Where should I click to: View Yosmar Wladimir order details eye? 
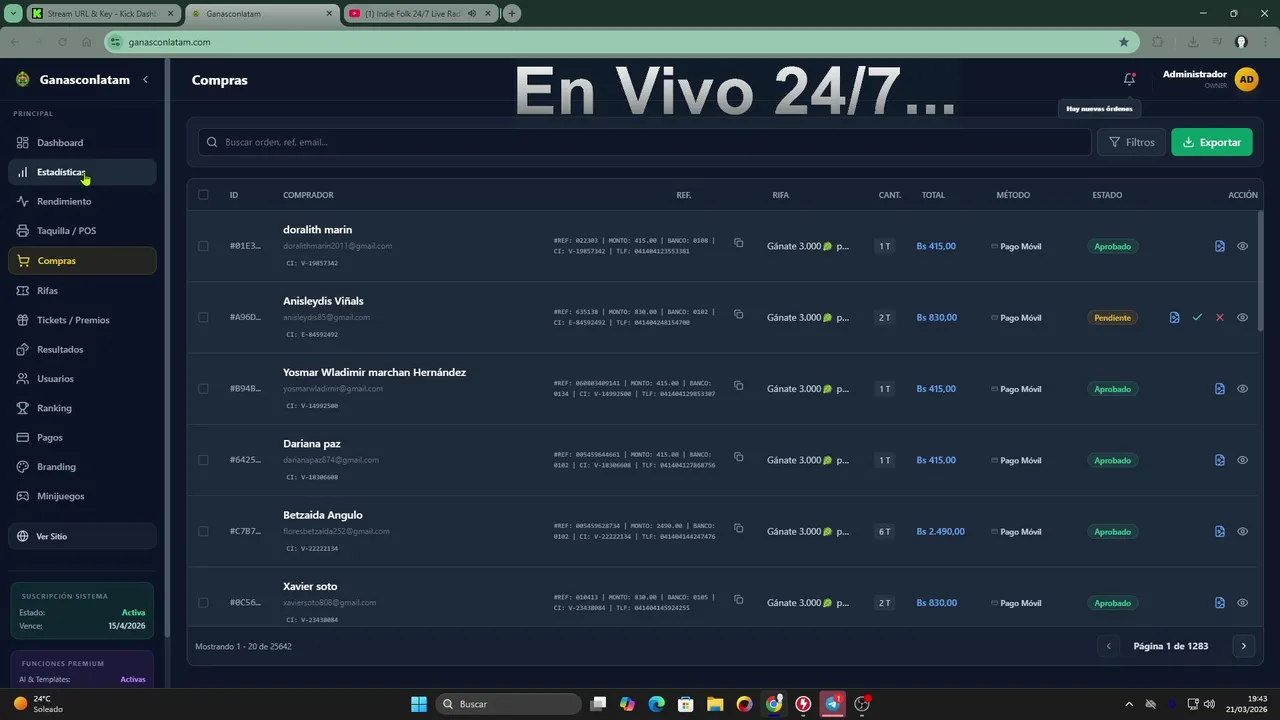click(1243, 389)
